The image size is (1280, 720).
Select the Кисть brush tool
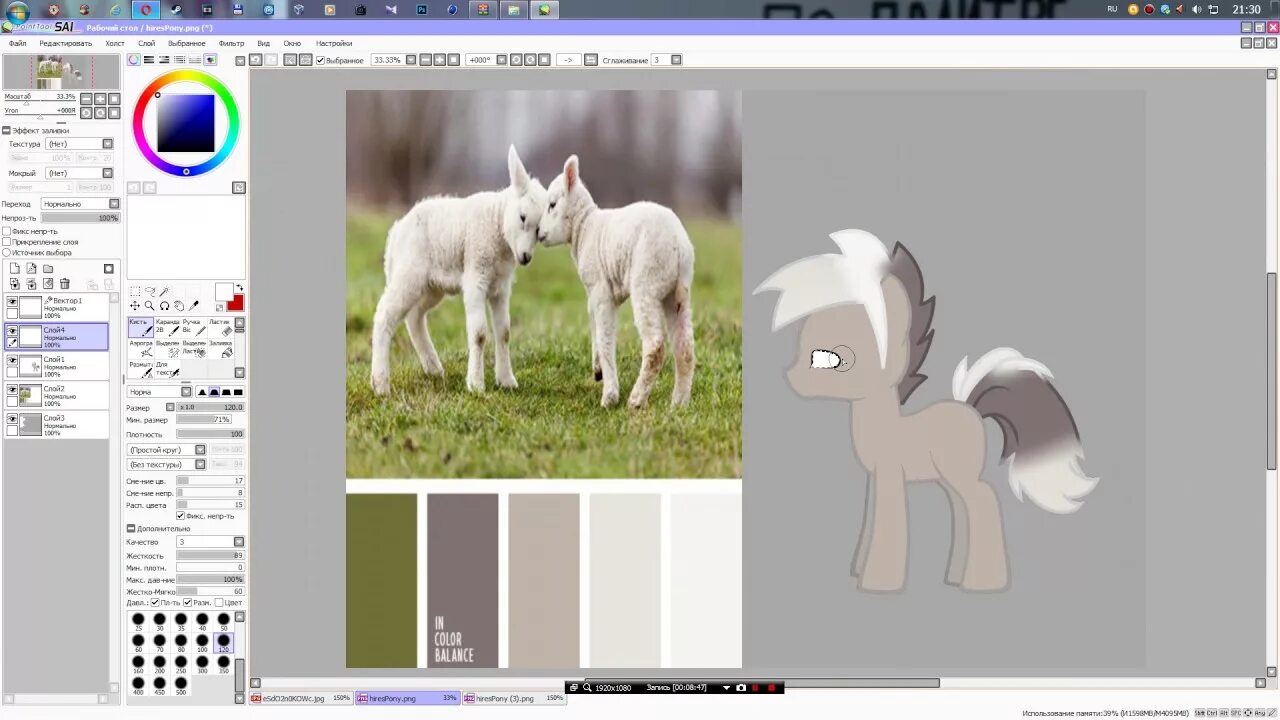(141, 327)
